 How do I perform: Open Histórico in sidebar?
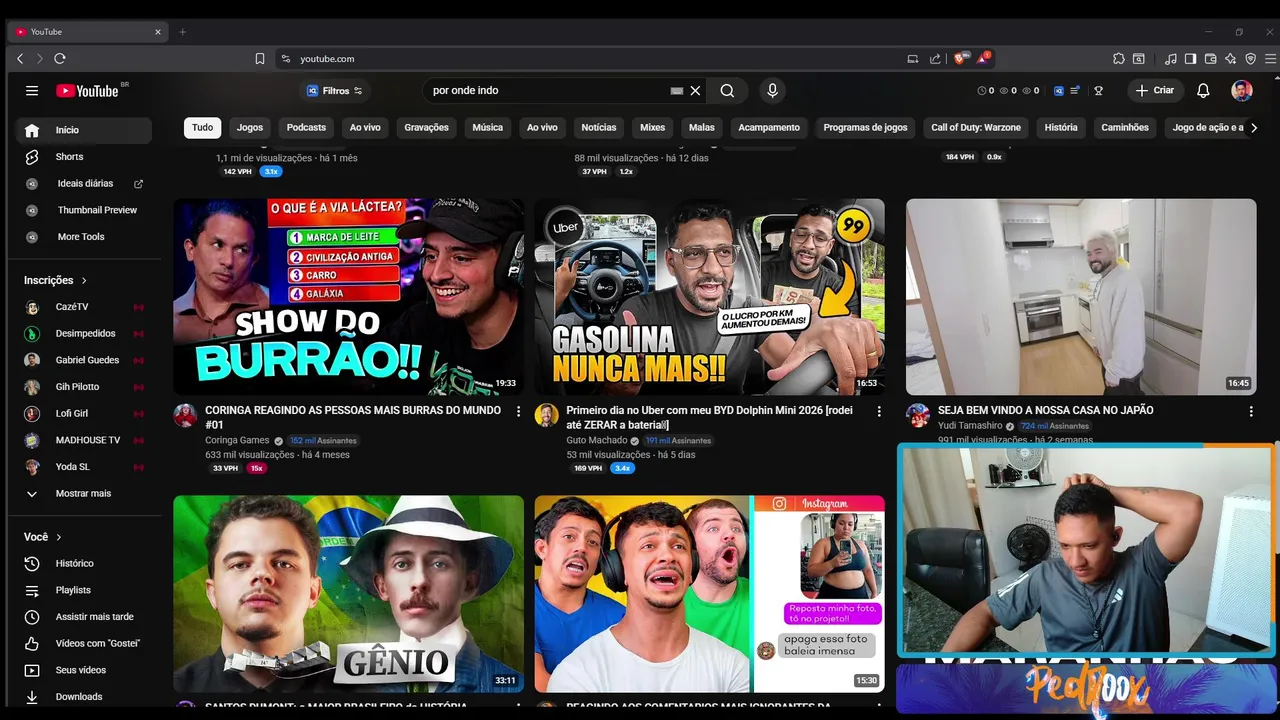(x=84, y=564)
